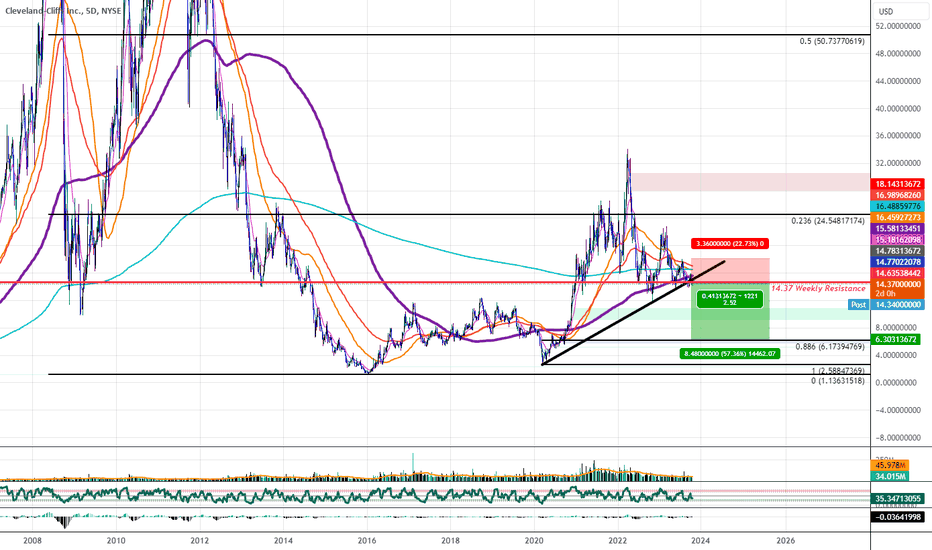Click the gray 14.78313672 price tag

[896, 251]
